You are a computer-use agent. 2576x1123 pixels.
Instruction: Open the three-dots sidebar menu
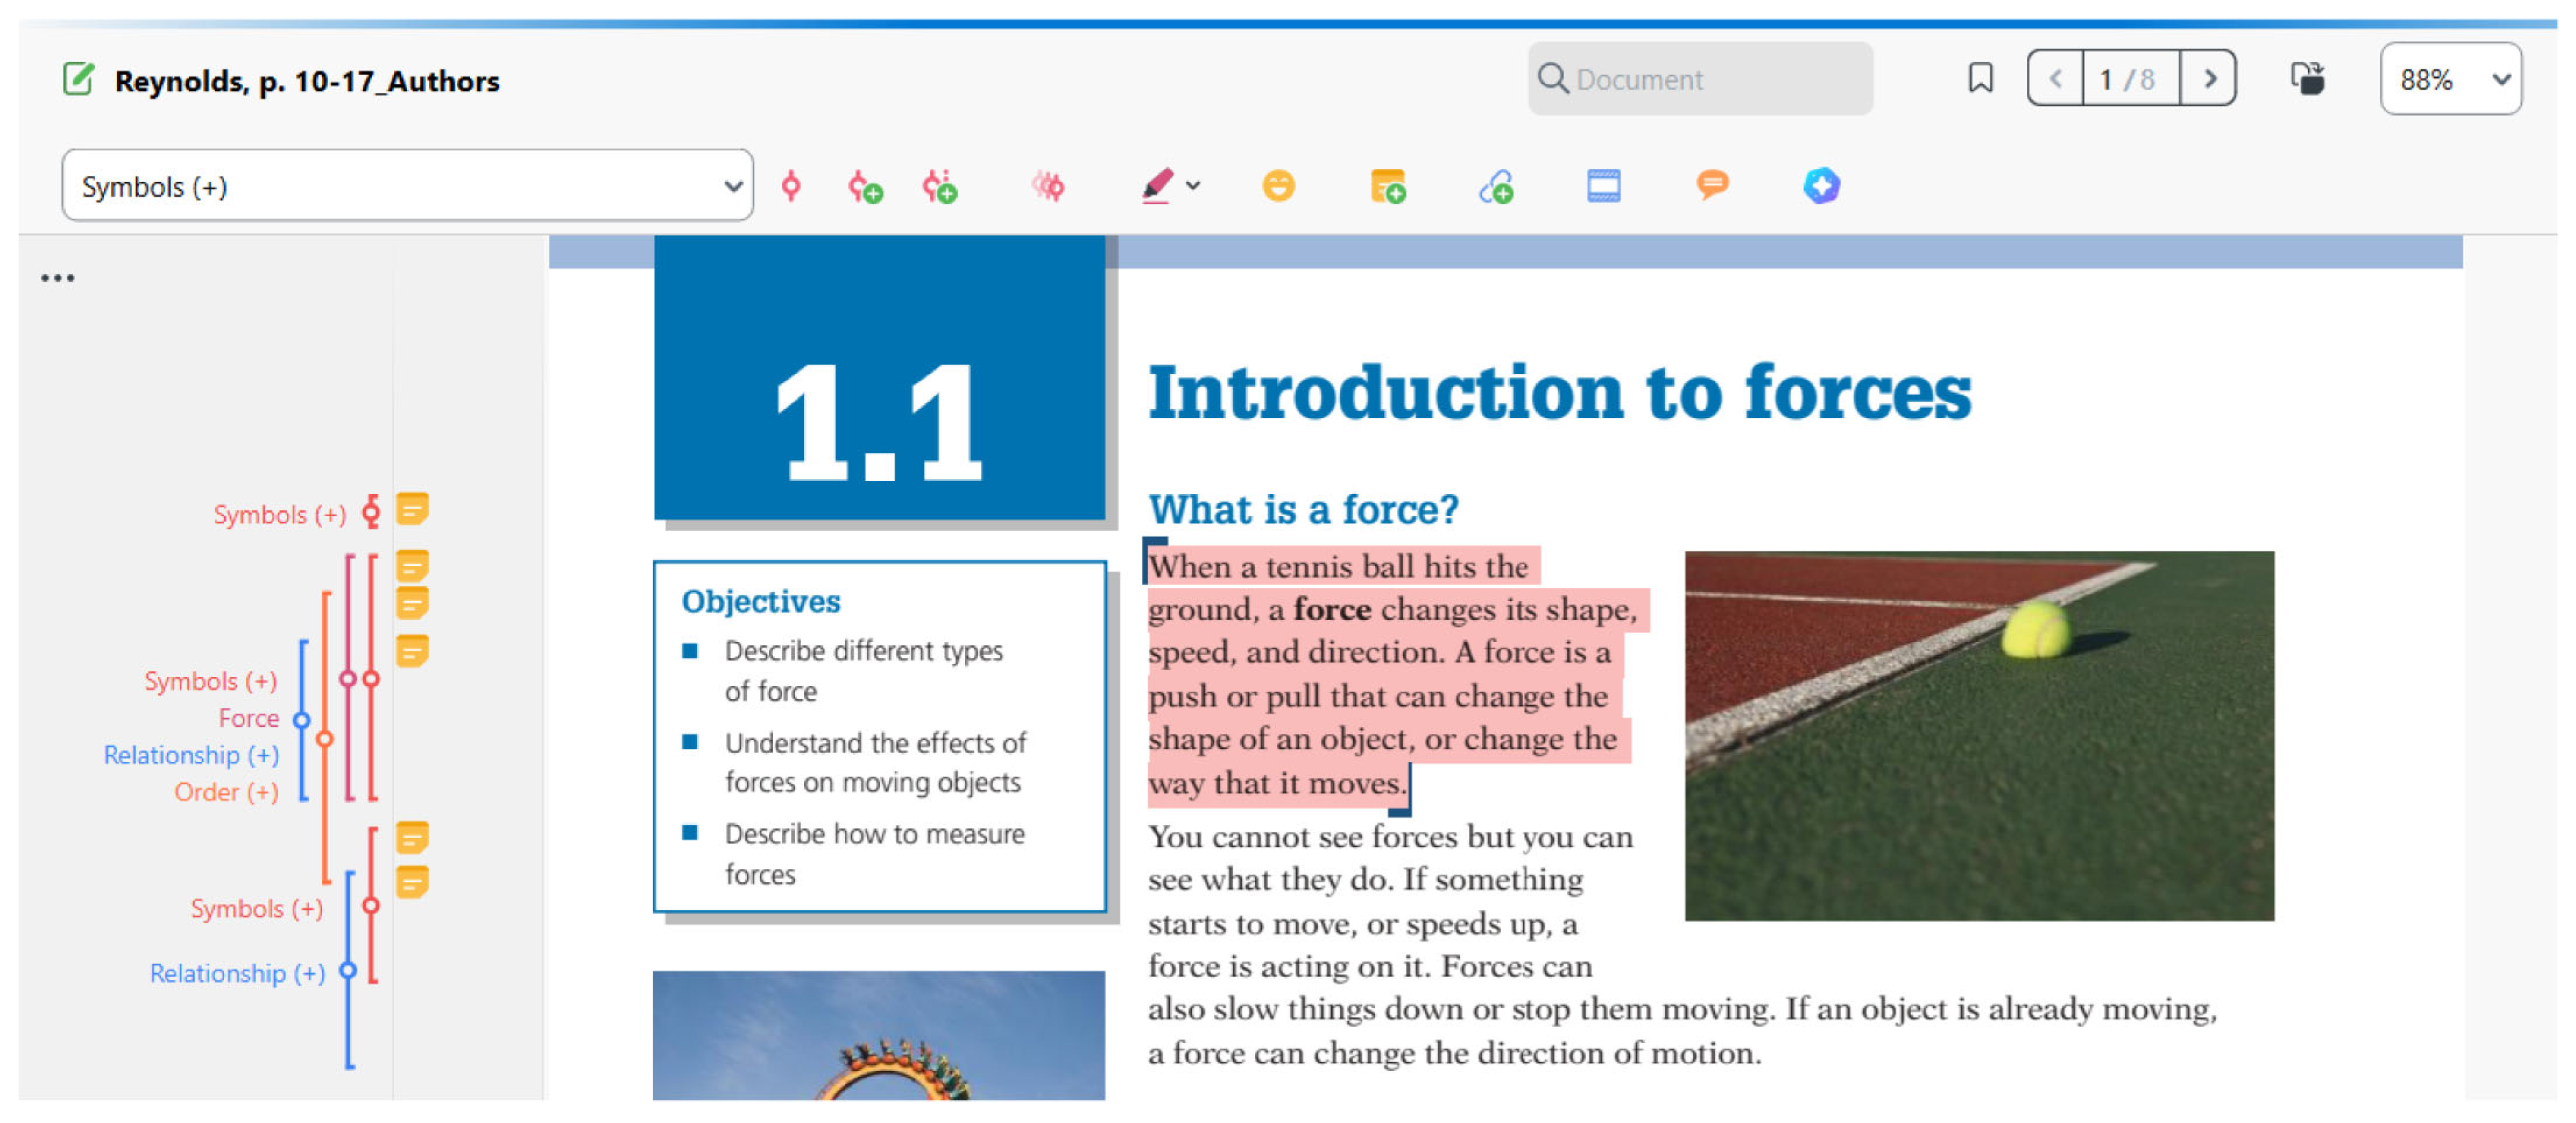pyautogui.click(x=57, y=278)
